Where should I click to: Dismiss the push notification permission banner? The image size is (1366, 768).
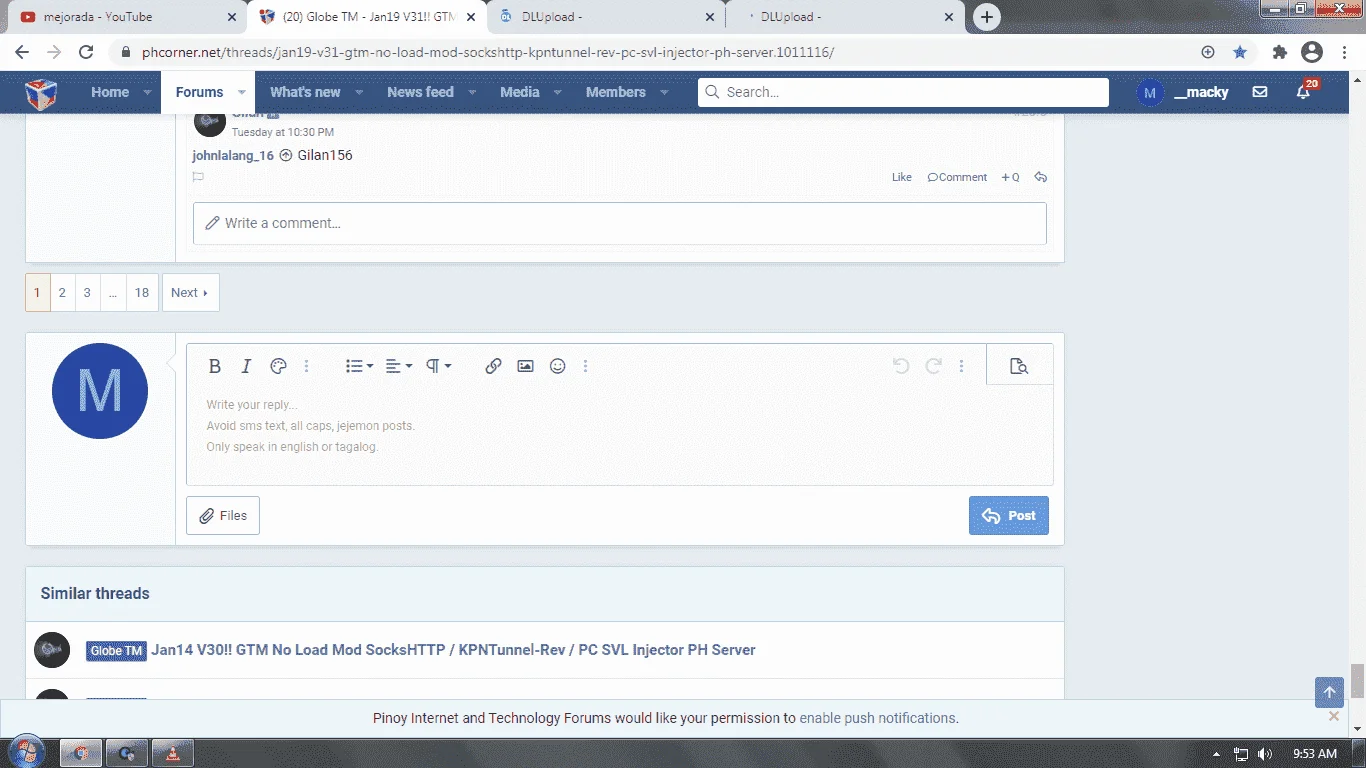point(1334,716)
